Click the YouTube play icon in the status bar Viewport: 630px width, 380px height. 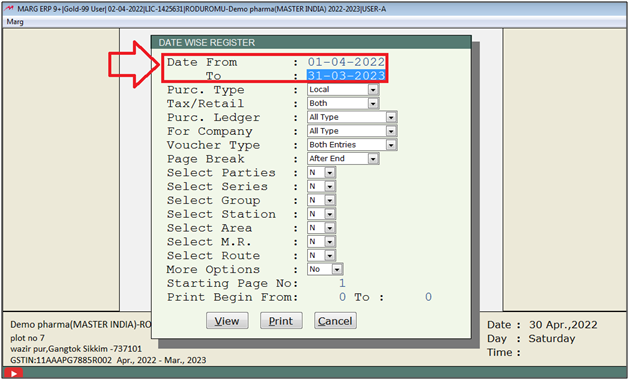(x=14, y=374)
